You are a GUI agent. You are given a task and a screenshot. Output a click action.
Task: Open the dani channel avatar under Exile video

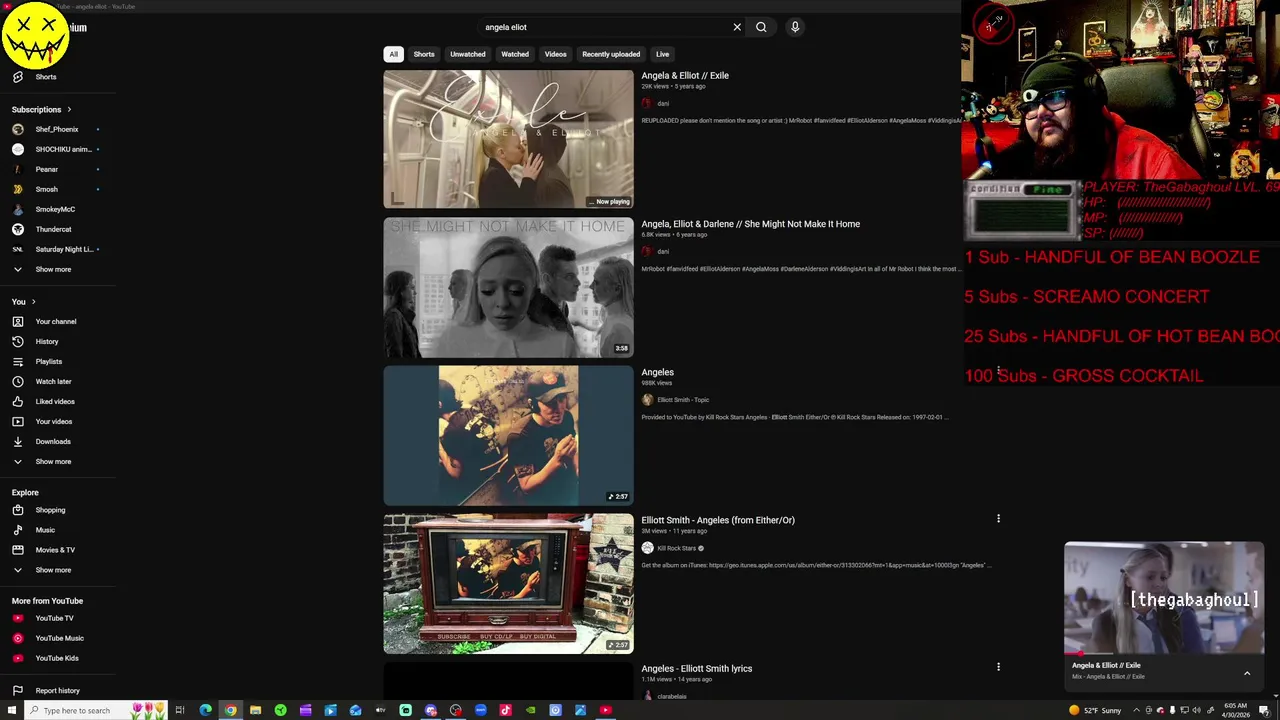[x=647, y=103]
